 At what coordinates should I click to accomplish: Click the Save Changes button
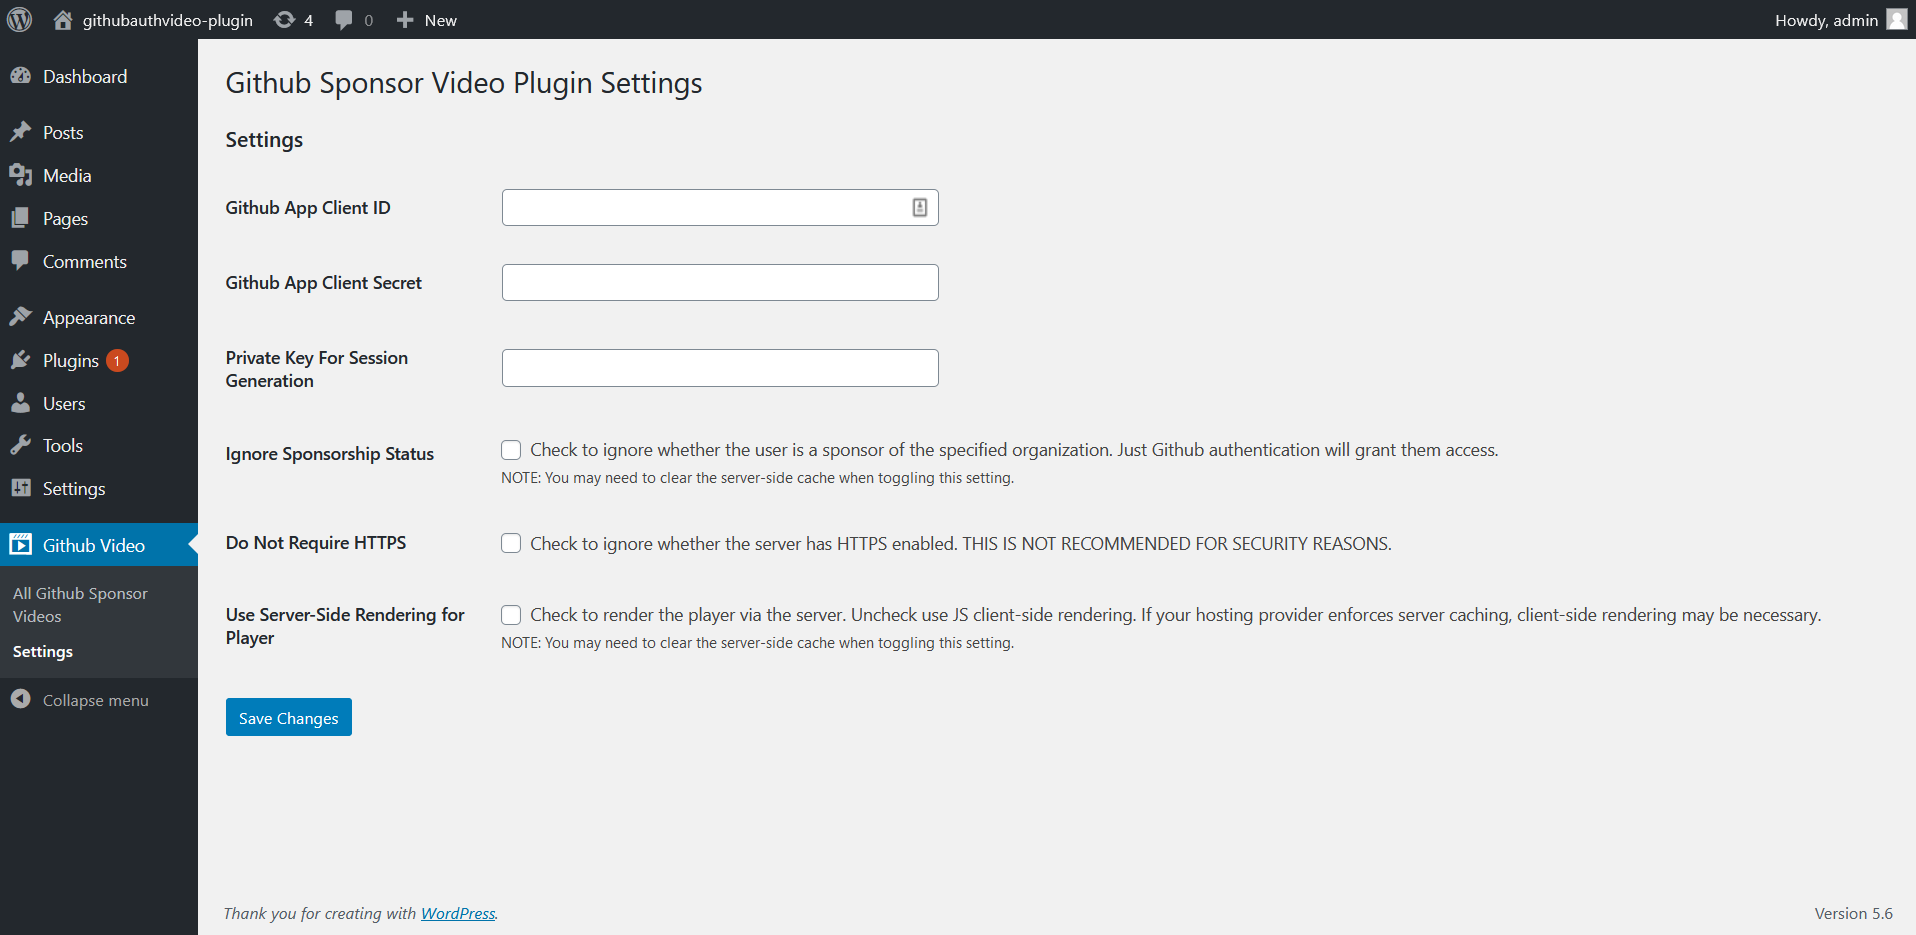(288, 718)
